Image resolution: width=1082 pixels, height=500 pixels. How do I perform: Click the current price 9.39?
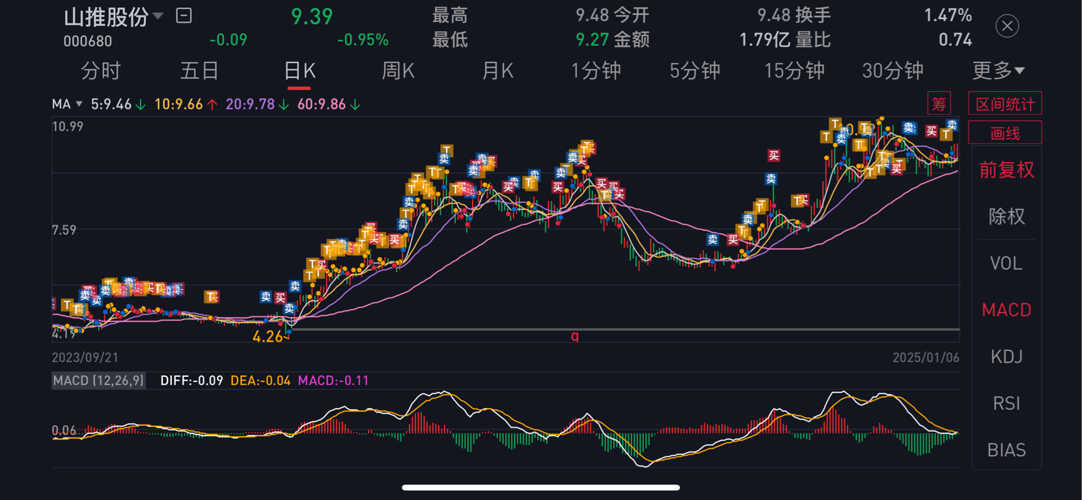tap(312, 16)
